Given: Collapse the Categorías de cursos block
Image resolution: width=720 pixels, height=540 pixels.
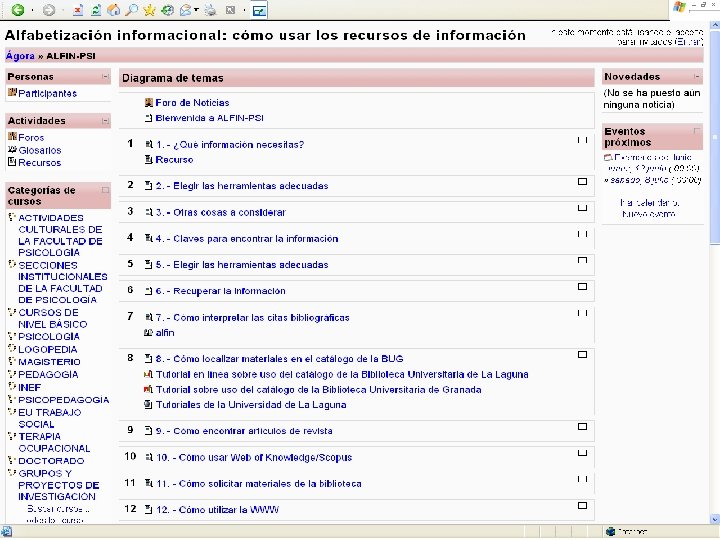Looking at the screenshot, I should pyautogui.click(x=105, y=190).
